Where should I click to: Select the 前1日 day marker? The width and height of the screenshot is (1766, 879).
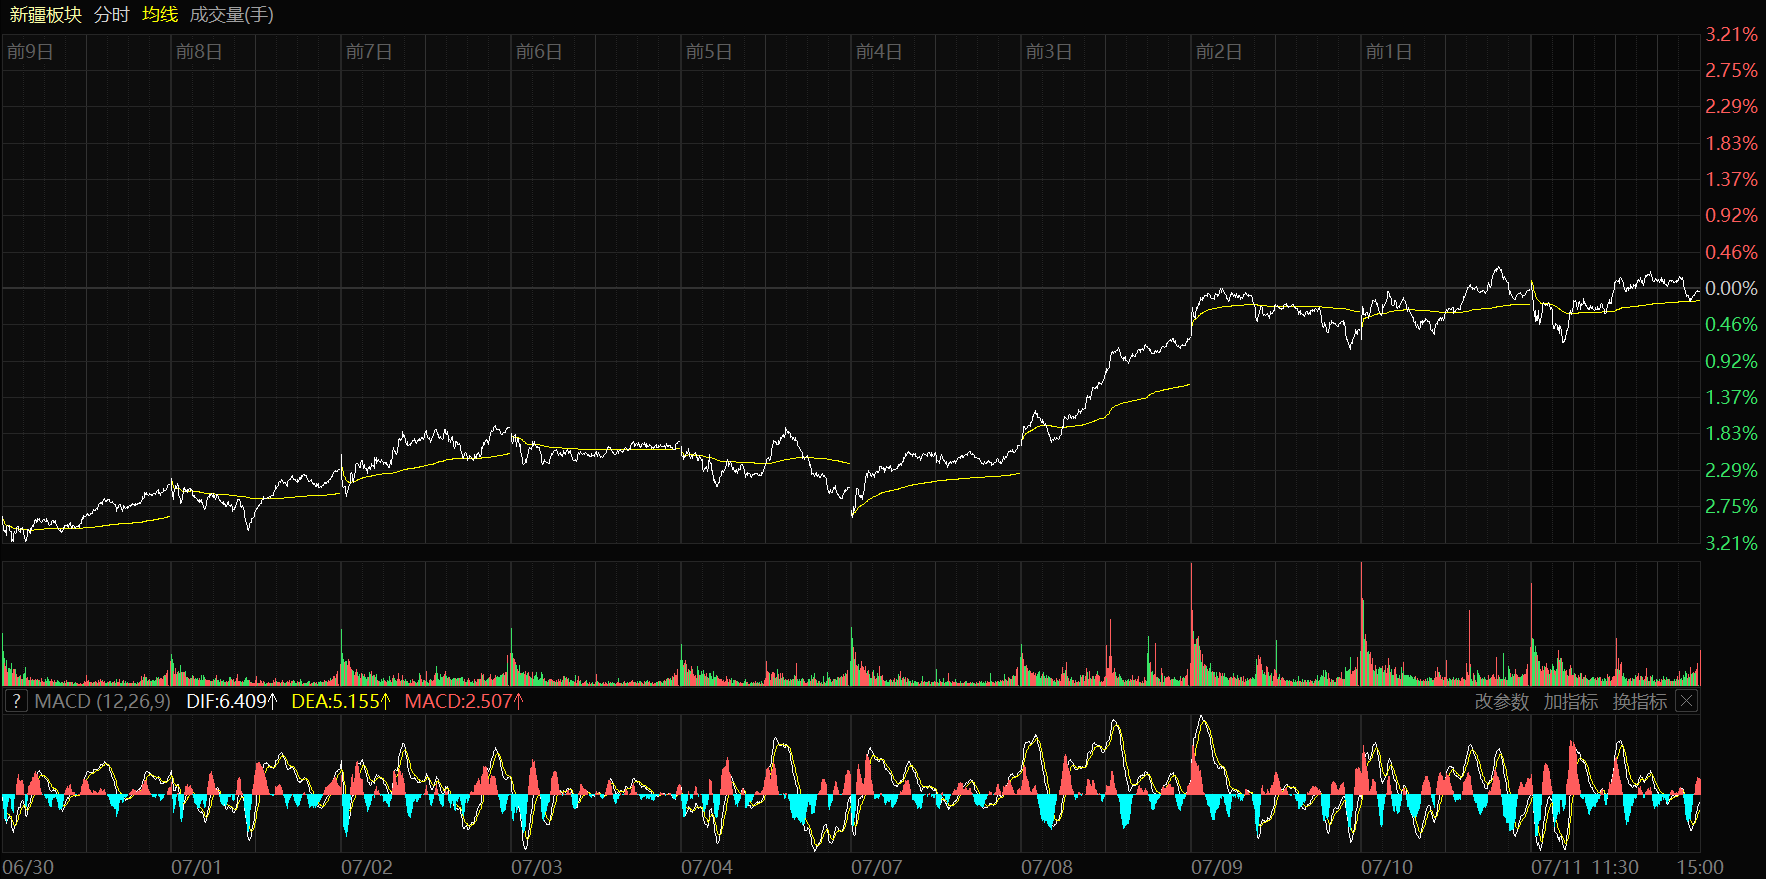pyautogui.click(x=1389, y=52)
